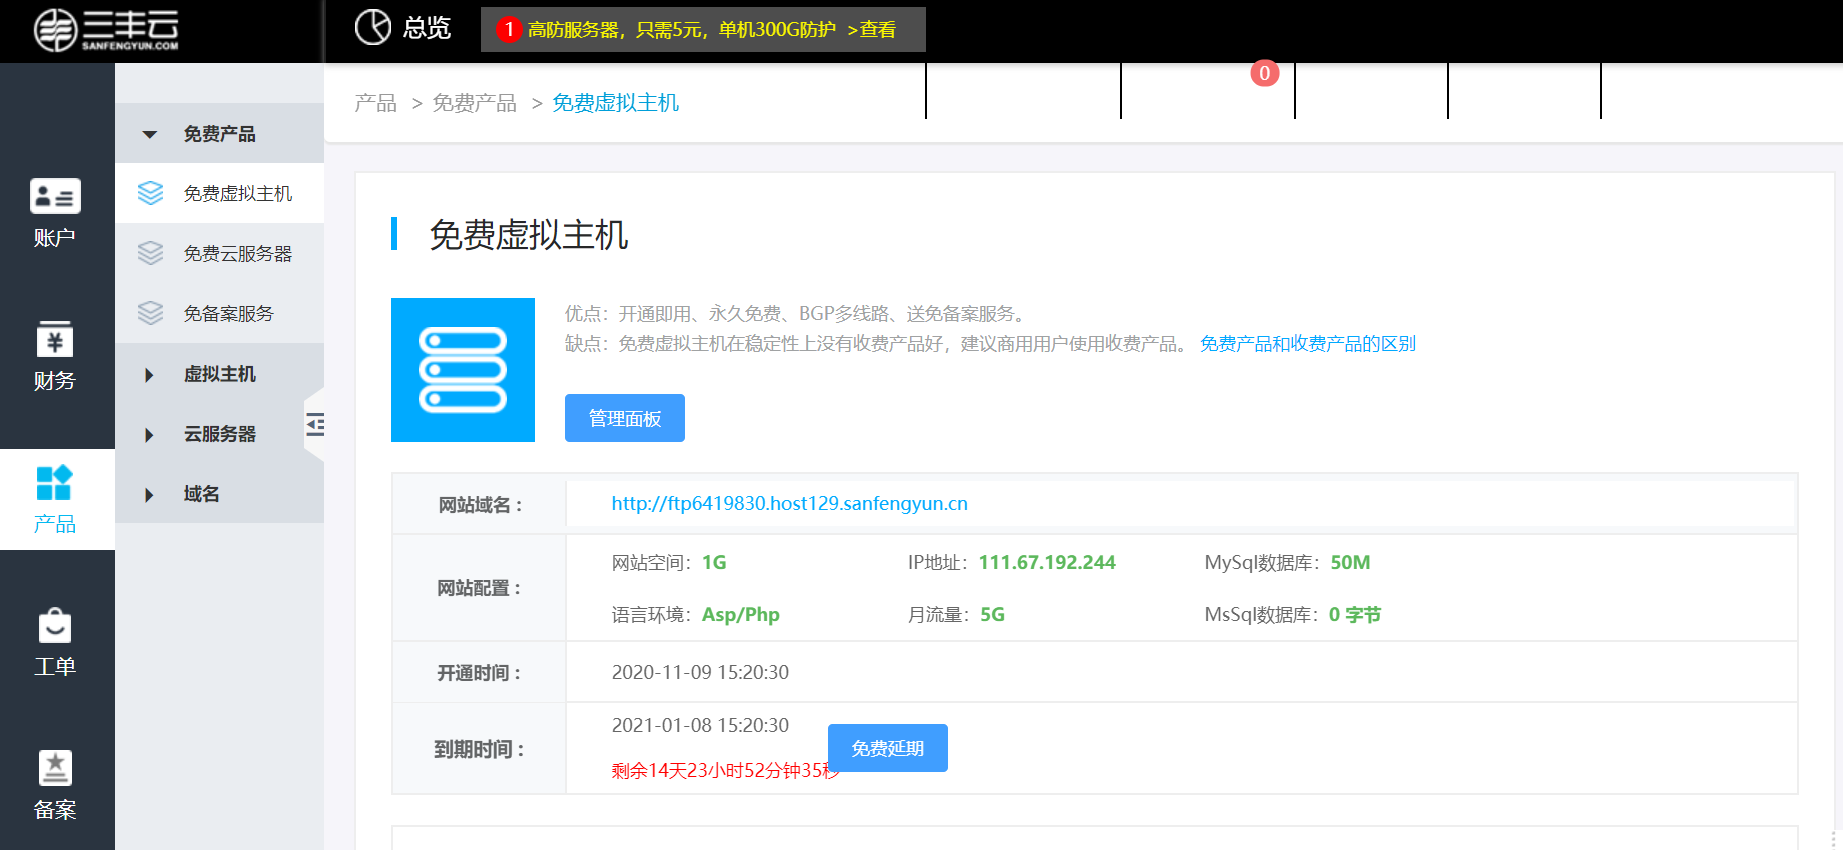The width and height of the screenshot is (1843, 850).
Task: Click the MsSql数据库 value 0 字节
Action: click(1355, 614)
